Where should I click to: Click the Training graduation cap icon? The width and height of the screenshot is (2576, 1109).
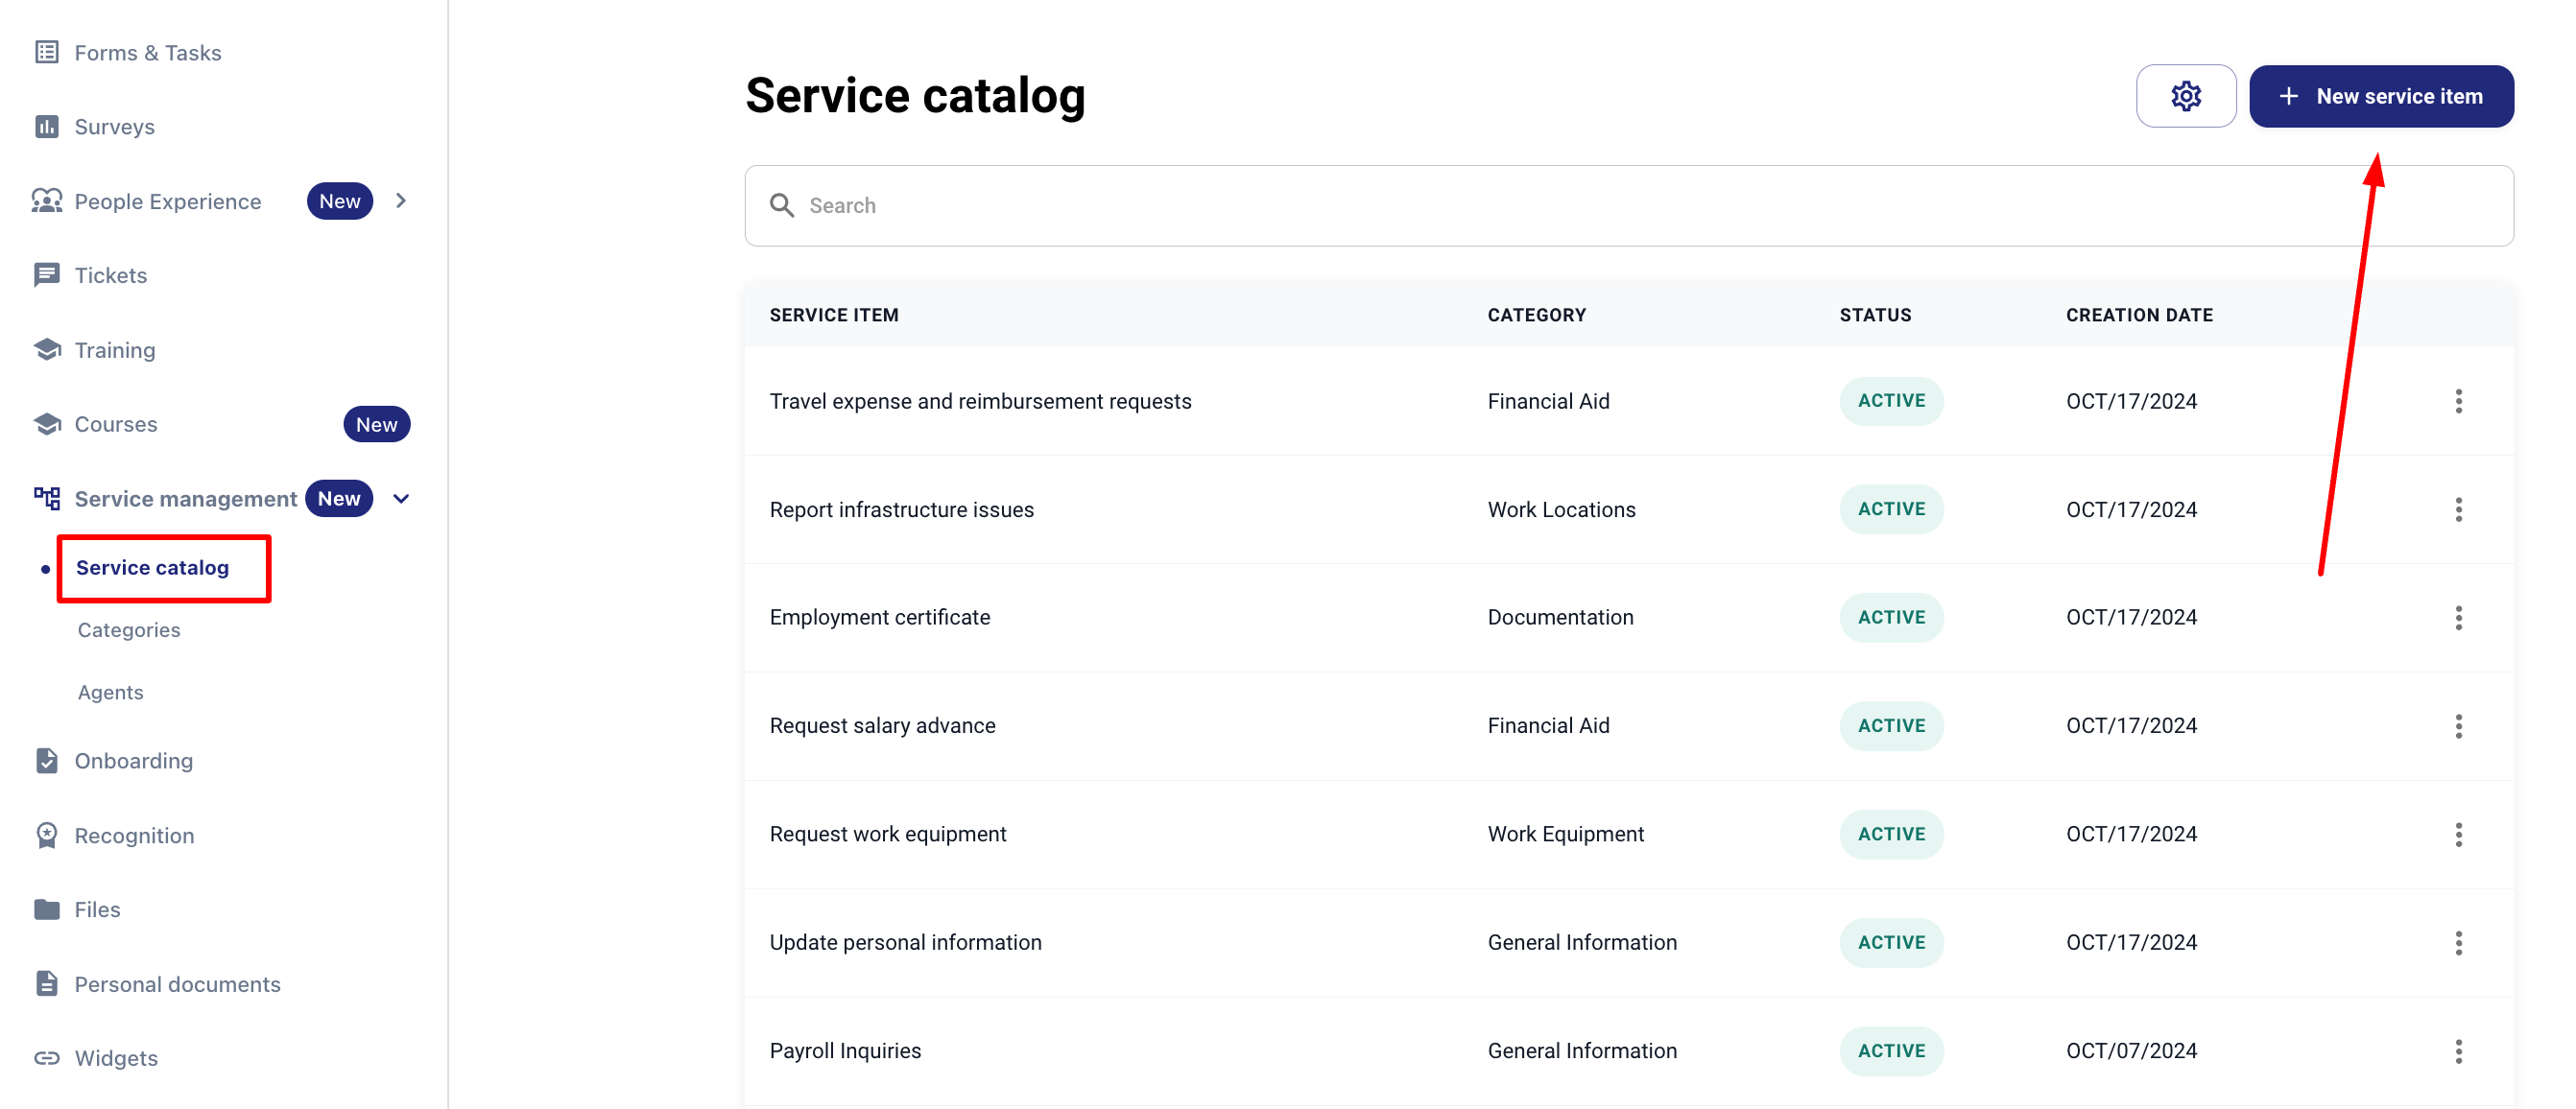[46, 350]
